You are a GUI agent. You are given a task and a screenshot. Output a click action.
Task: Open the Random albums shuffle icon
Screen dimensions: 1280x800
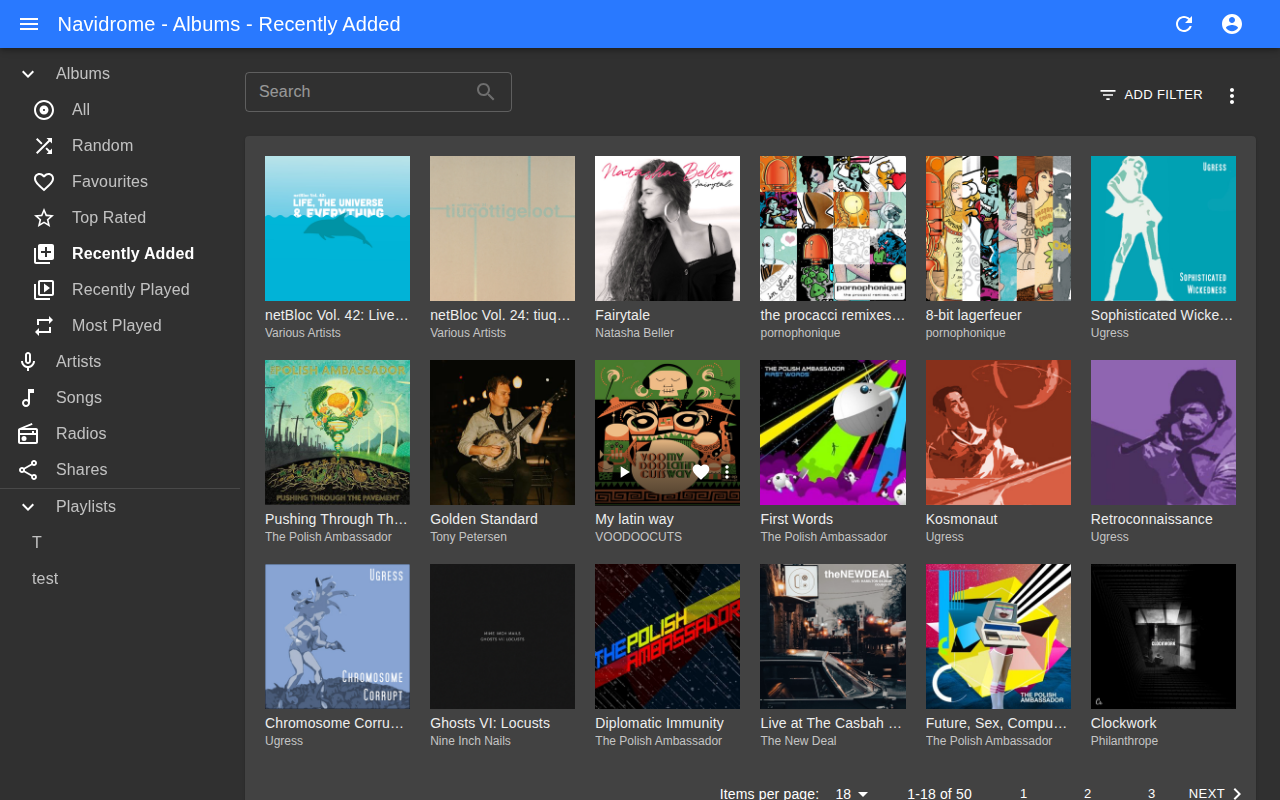pos(44,145)
